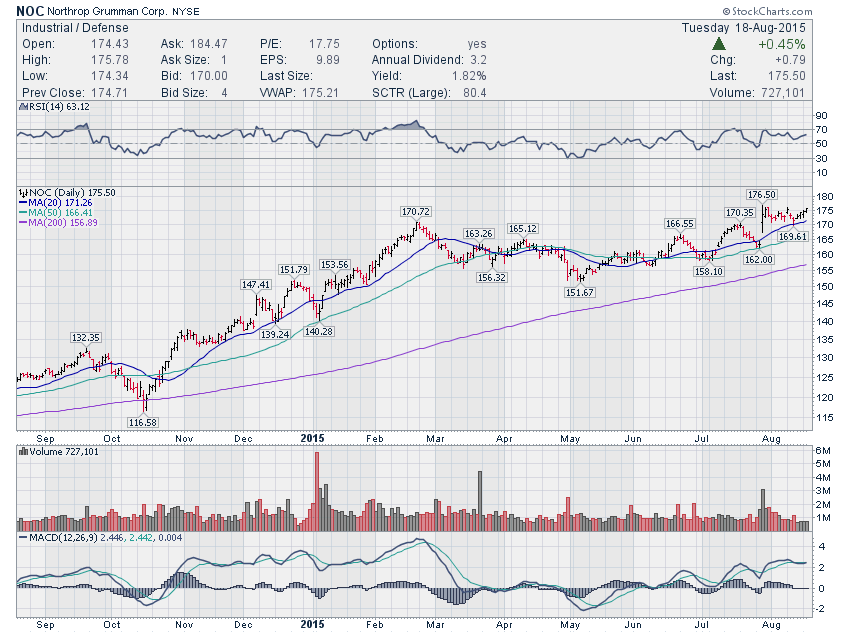Screen dimensions: 850x633
Task: Click the small icon beside RSI(14) label
Action: click(x=23, y=107)
